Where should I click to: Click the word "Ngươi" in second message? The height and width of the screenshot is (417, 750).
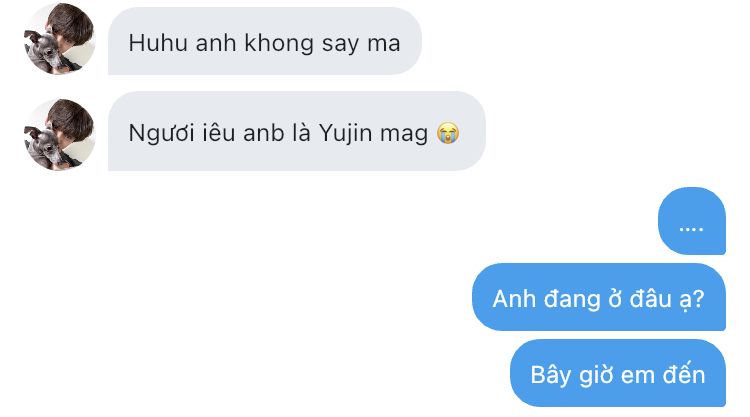(161, 133)
